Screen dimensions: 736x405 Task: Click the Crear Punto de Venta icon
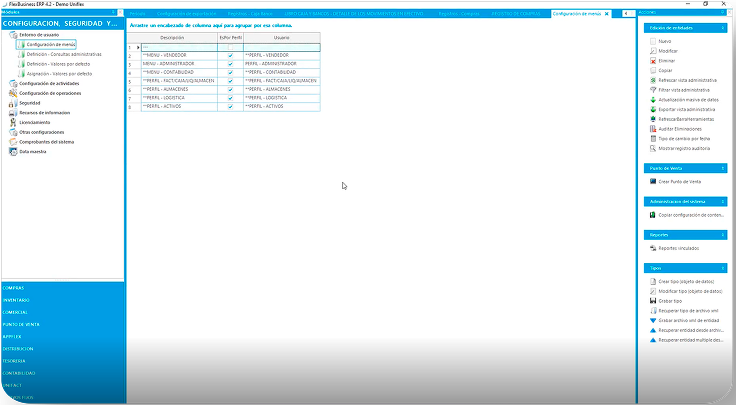[653, 181]
